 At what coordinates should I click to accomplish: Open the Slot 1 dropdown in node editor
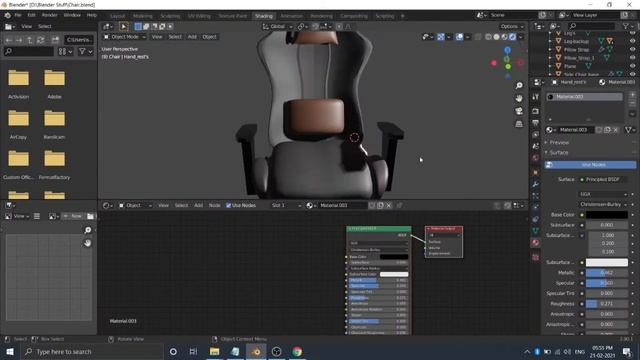point(287,205)
